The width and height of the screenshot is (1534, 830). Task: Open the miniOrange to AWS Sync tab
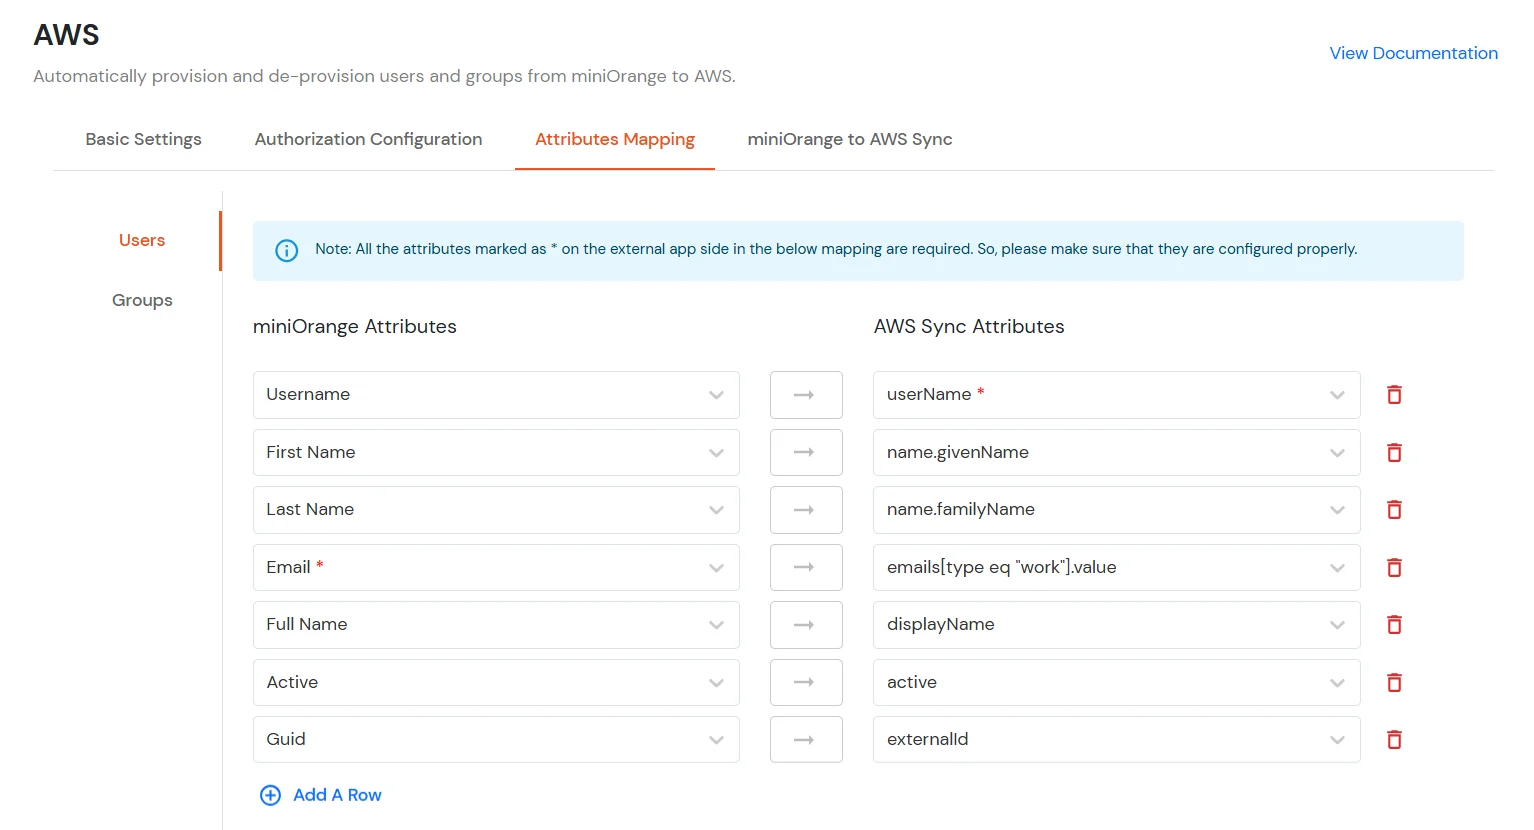(849, 139)
